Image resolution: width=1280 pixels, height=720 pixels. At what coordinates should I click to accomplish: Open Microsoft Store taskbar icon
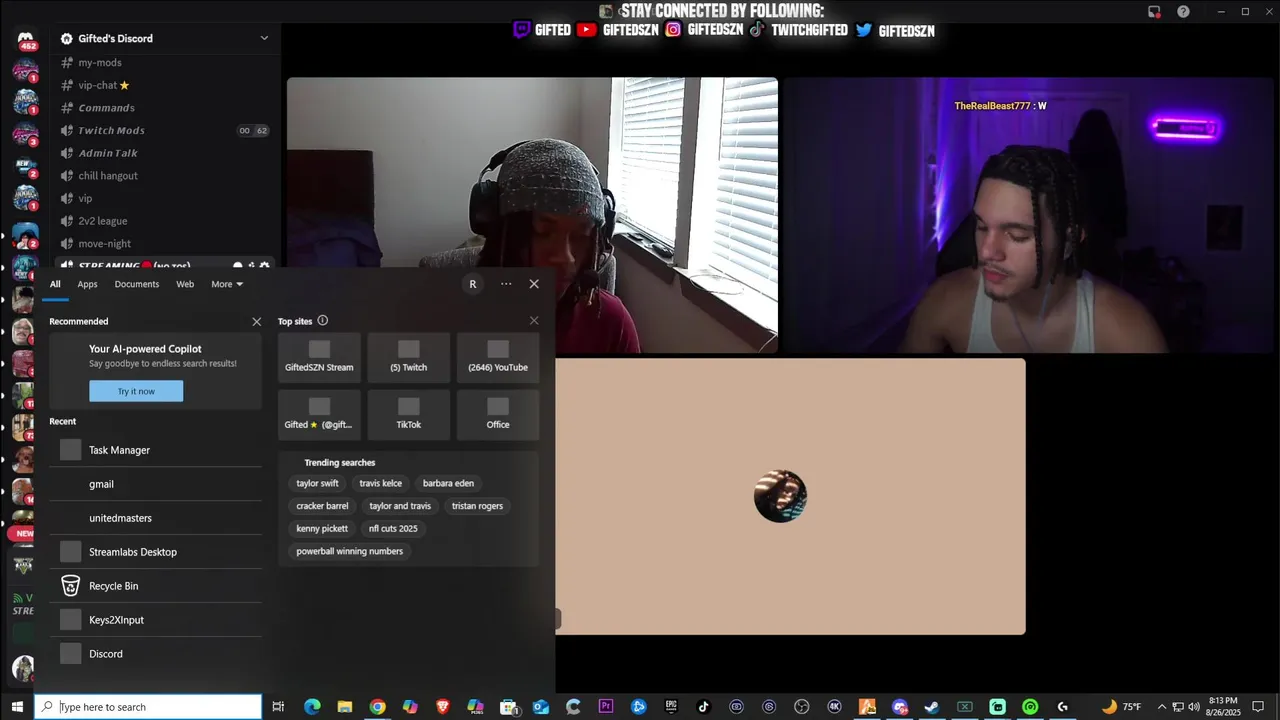[x=508, y=707]
